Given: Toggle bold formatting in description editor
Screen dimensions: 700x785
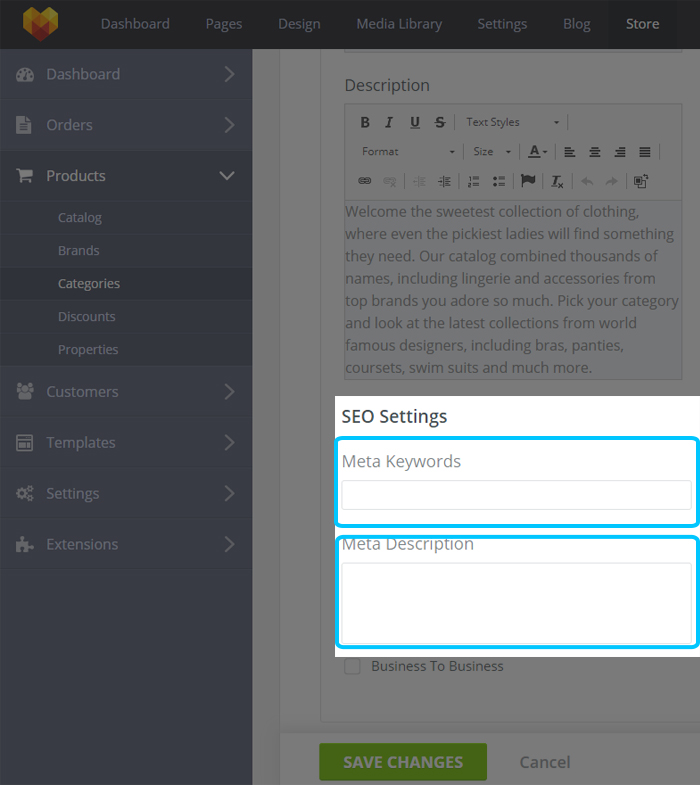Looking at the screenshot, I should click(x=365, y=122).
